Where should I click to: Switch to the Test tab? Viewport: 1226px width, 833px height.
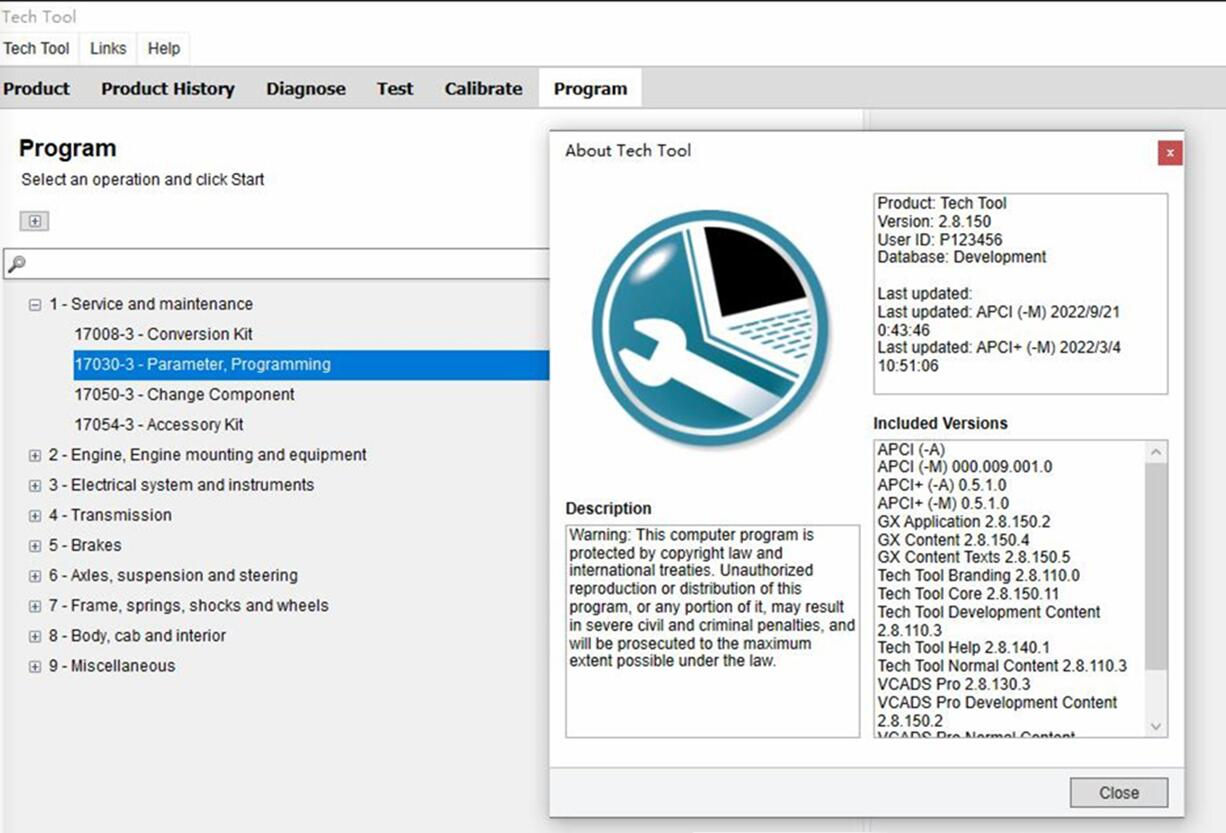(x=395, y=88)
